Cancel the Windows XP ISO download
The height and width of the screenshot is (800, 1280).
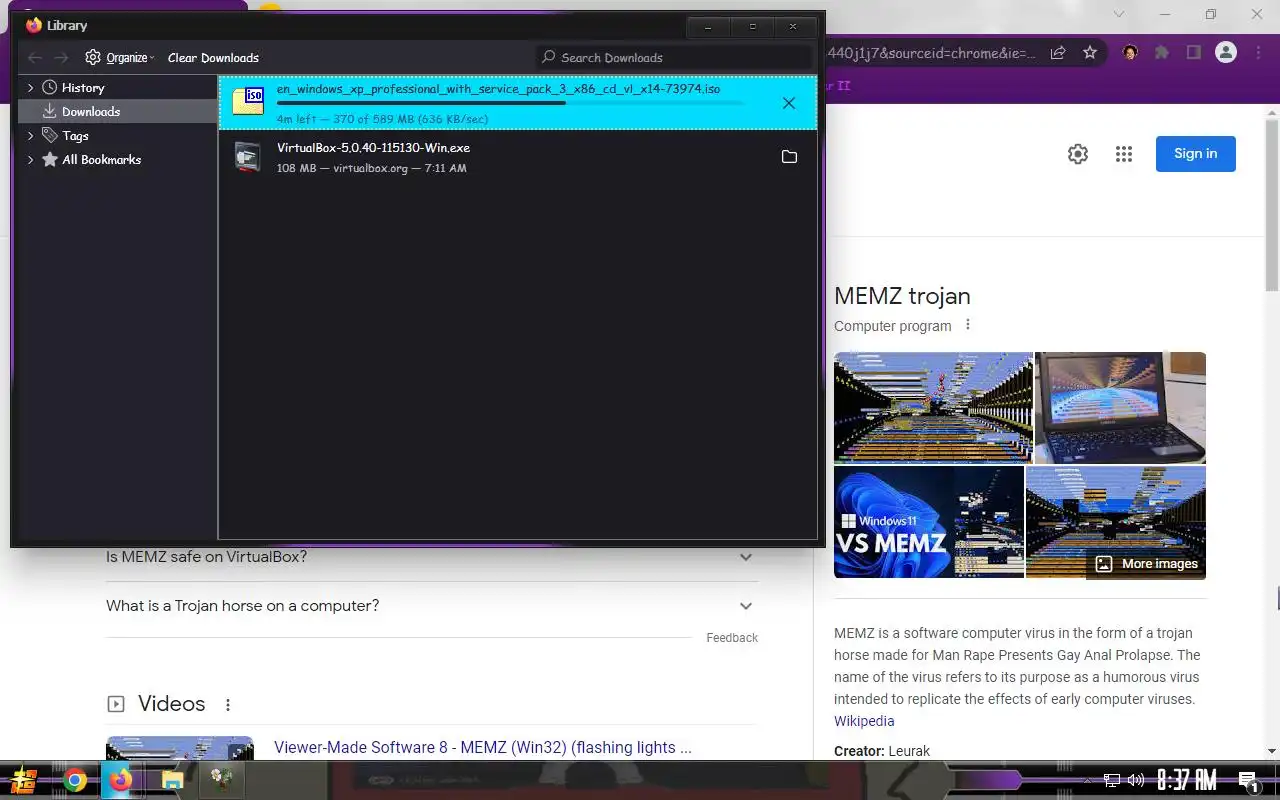[x=789, y=103]
